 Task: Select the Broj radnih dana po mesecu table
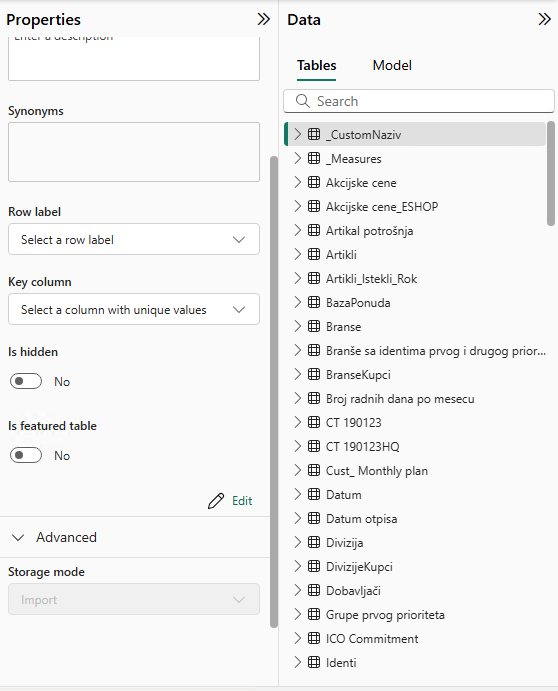click(400, 399)
